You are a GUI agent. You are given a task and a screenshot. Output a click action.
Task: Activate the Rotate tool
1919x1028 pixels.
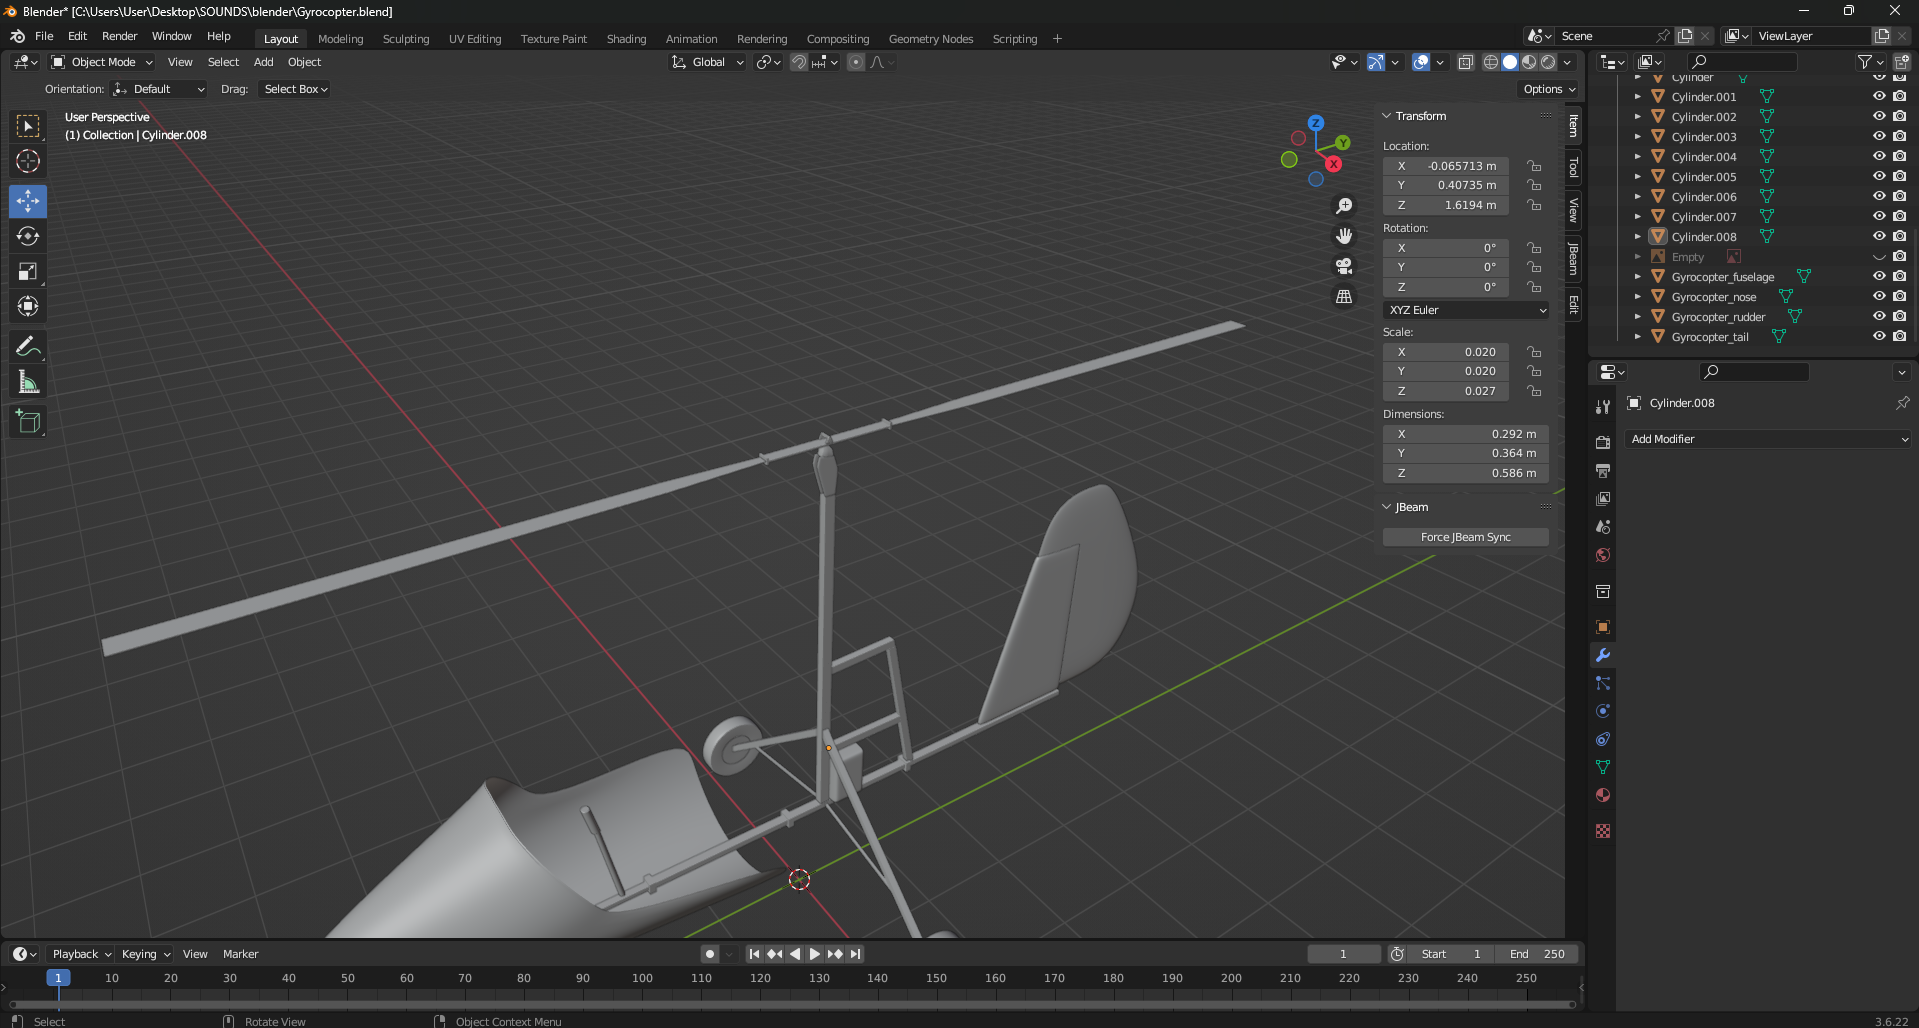tap(28, 236)
